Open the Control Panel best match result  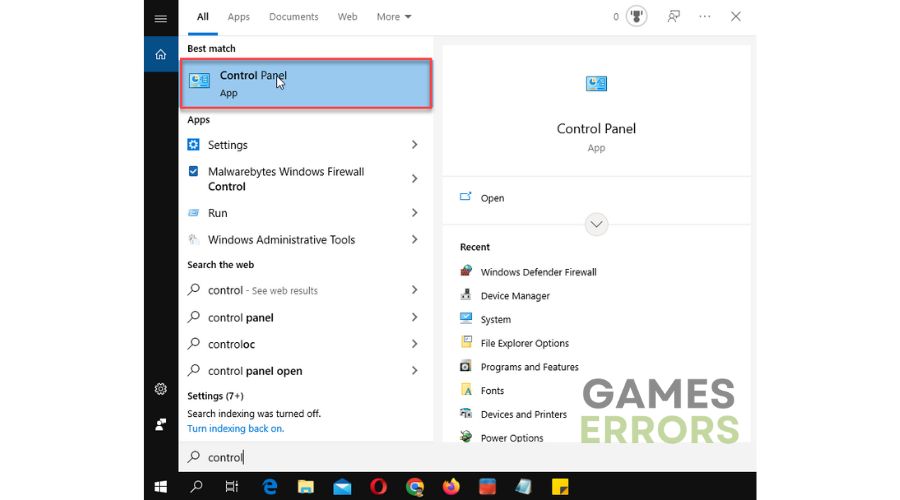coord(306,83)
